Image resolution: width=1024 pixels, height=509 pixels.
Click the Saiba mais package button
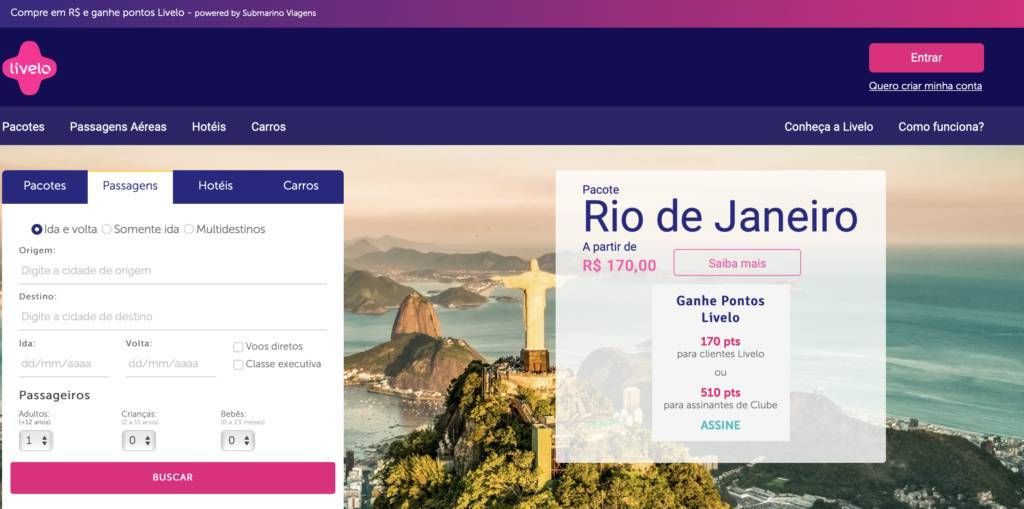[737, 263]
